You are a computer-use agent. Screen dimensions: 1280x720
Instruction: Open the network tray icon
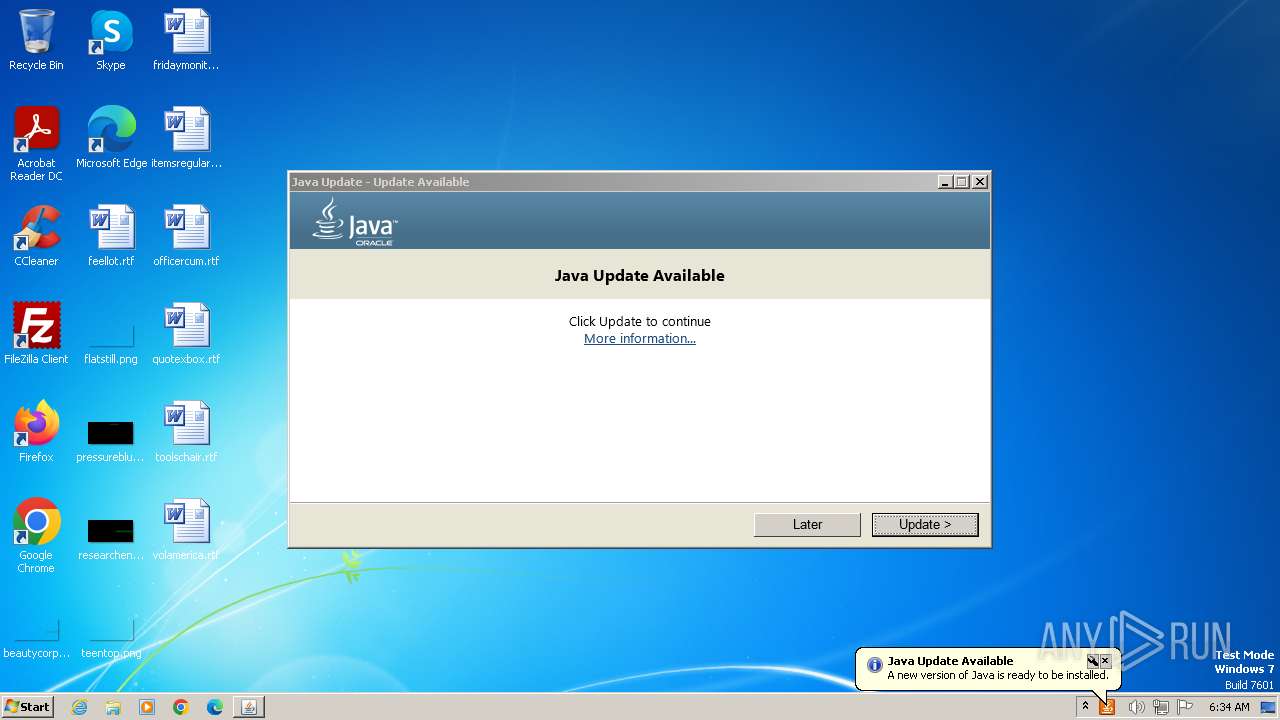[x=1161, y=707]
